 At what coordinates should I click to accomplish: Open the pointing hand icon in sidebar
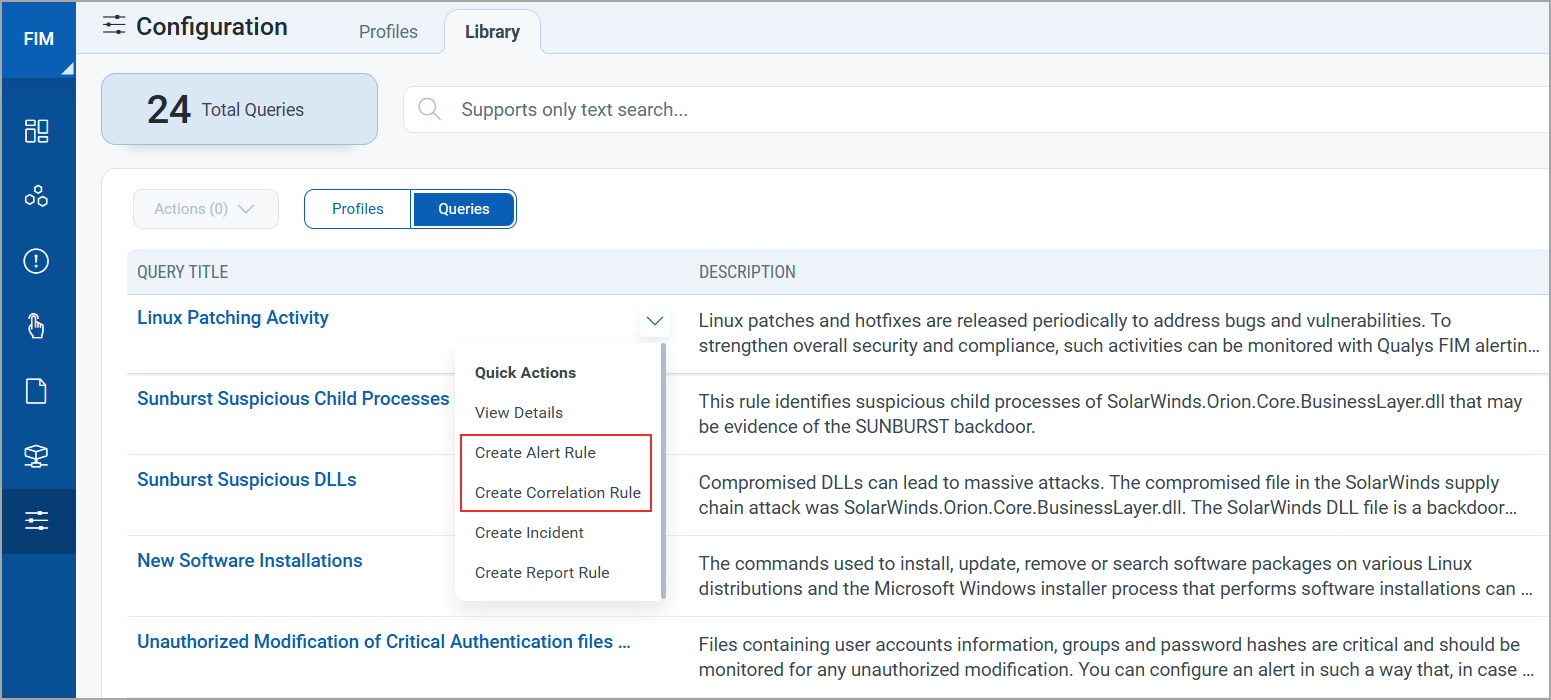37,326
